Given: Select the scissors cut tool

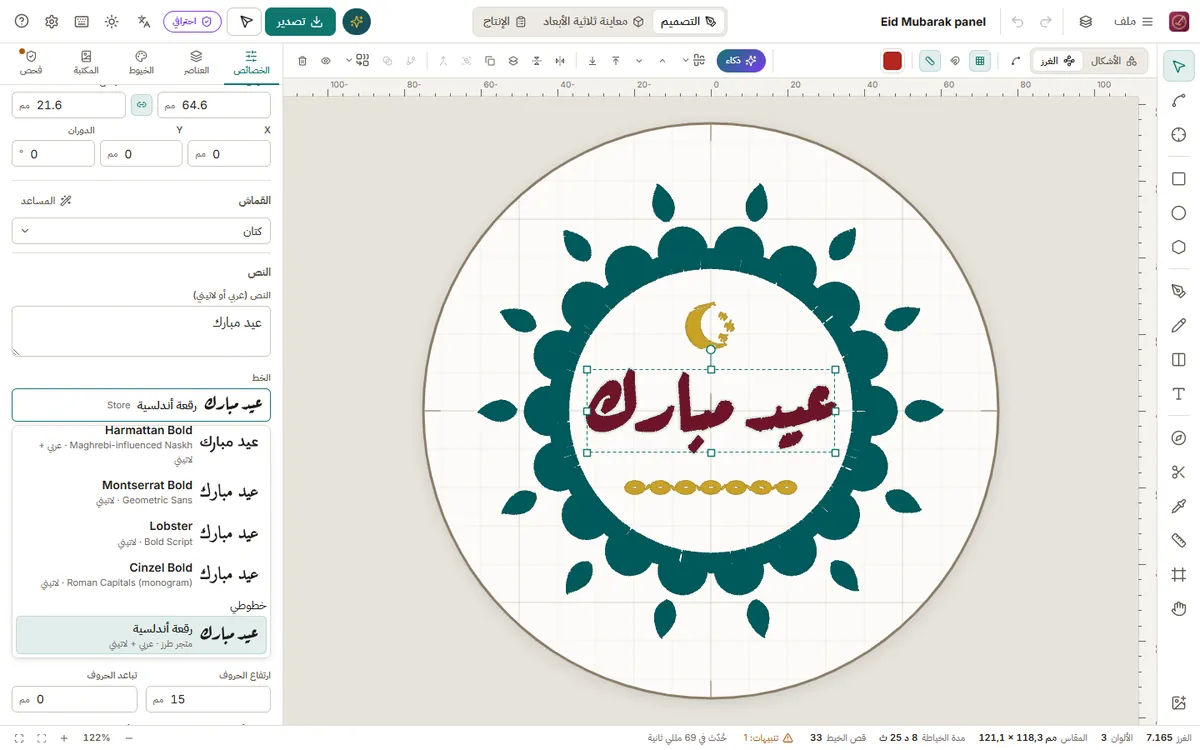Looking at the screenshot, I should click(1179, 472).
